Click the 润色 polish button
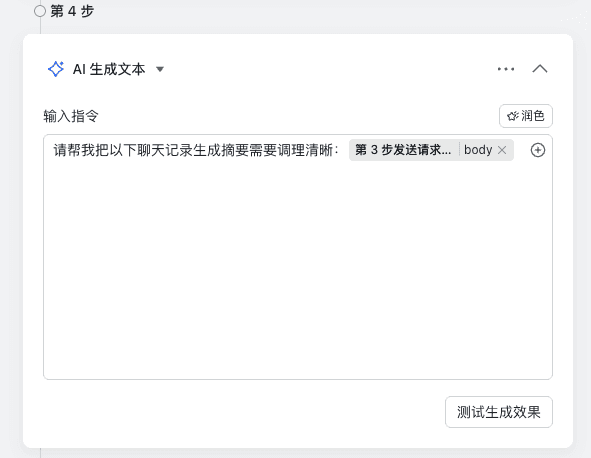This screenshot has height=458, width=591. [x=526, y=116]
